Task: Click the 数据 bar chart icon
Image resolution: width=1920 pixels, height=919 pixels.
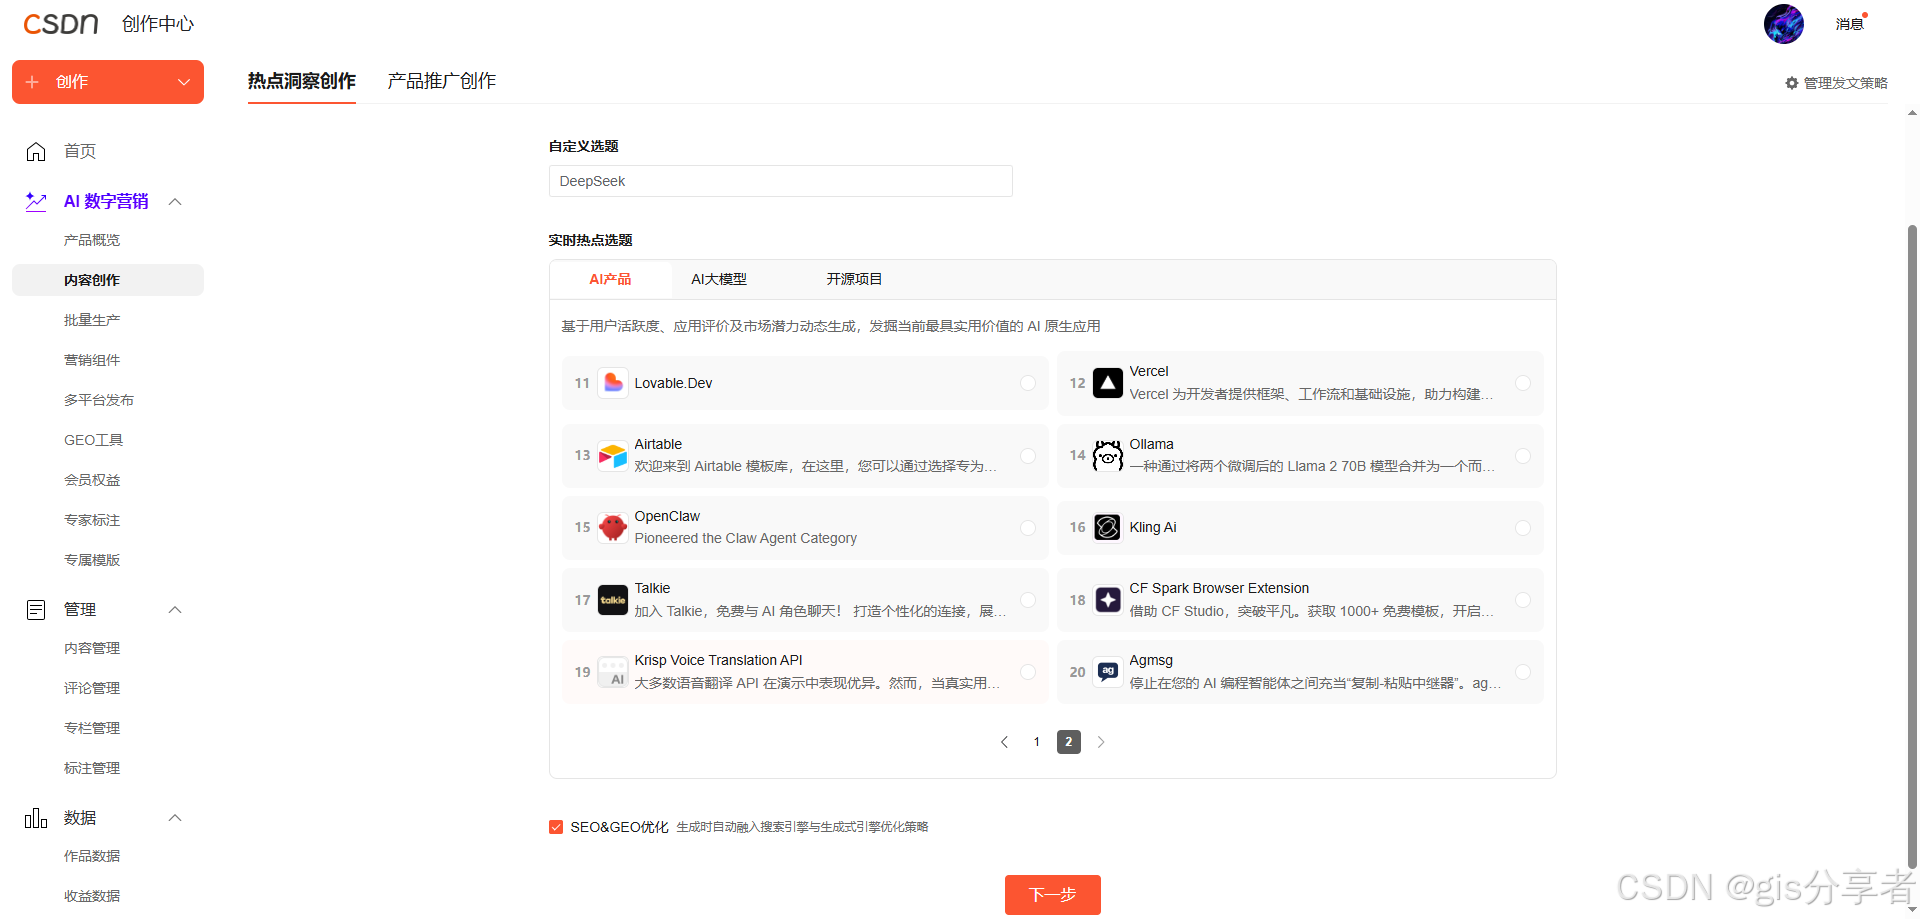Action: (36, 817)
